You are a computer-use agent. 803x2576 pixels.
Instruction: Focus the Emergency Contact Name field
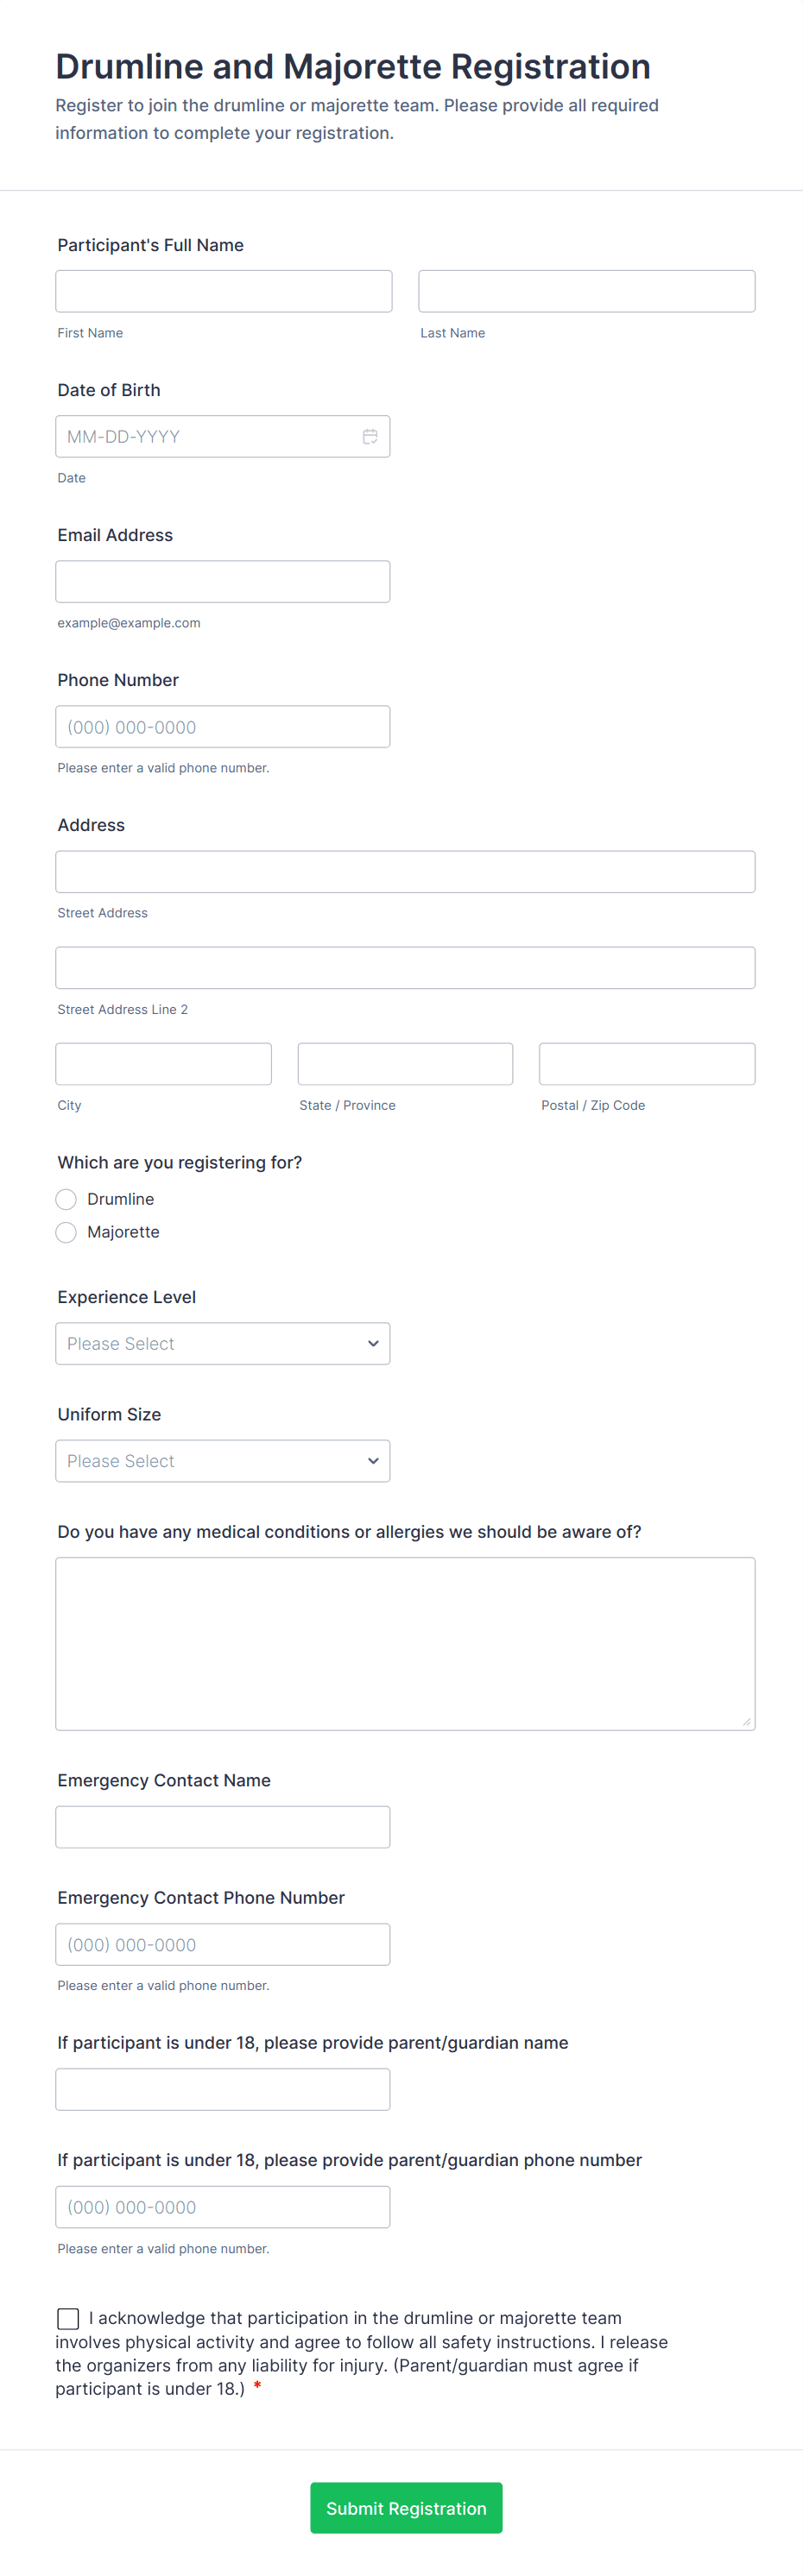click(x=222, y=1826)
